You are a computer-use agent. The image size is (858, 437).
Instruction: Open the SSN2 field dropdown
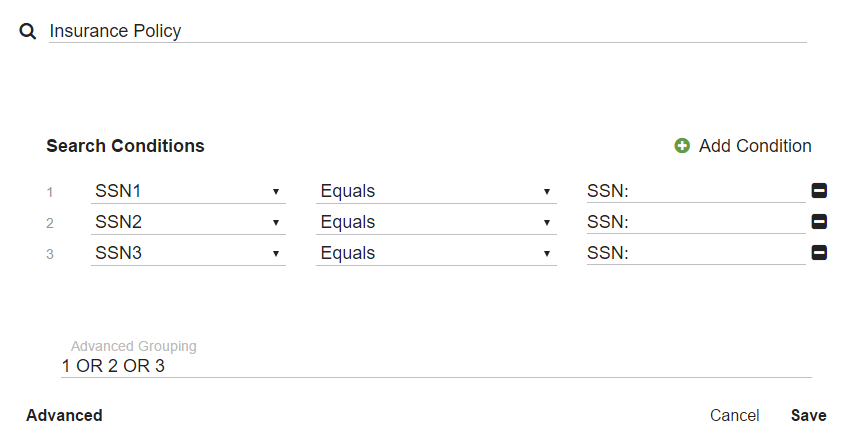coord(188,222)
